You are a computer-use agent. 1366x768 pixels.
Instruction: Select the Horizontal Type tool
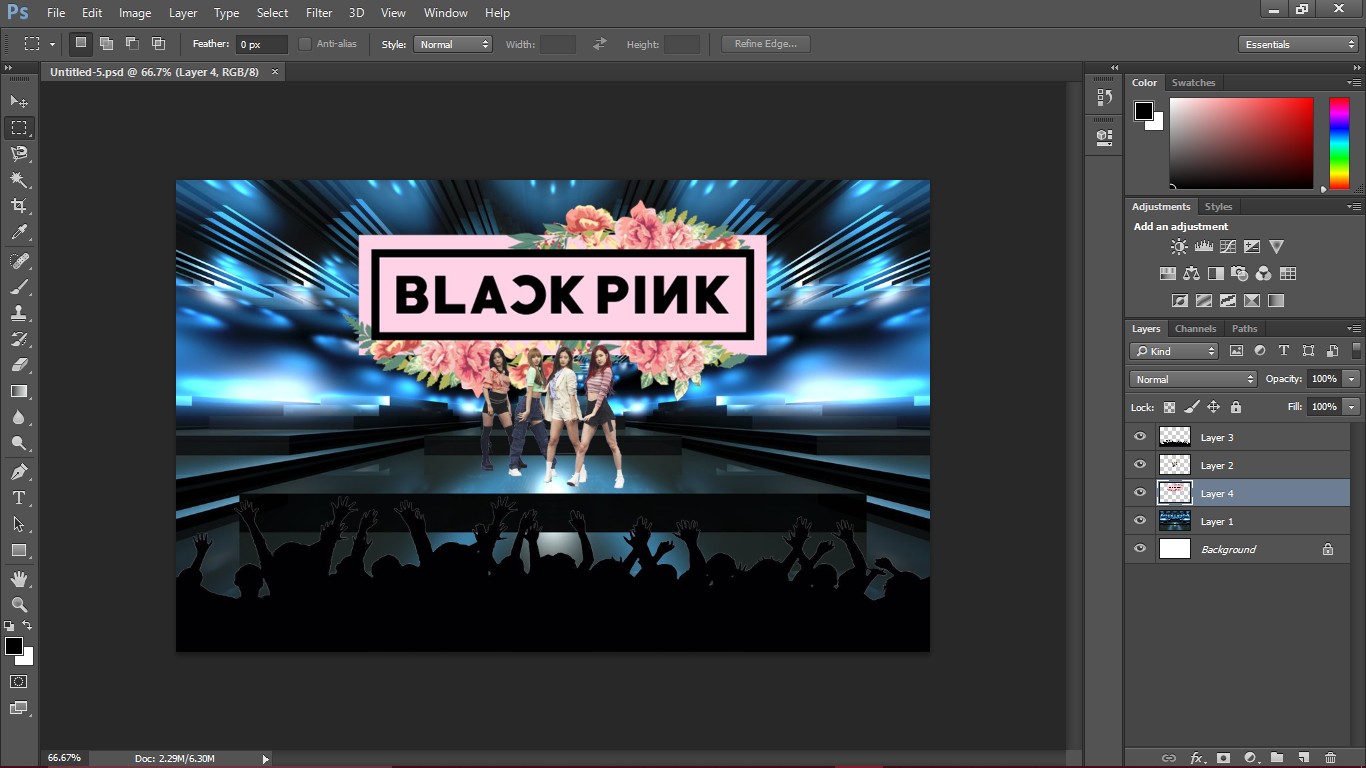pyautogui.click(x=19, y=498)
